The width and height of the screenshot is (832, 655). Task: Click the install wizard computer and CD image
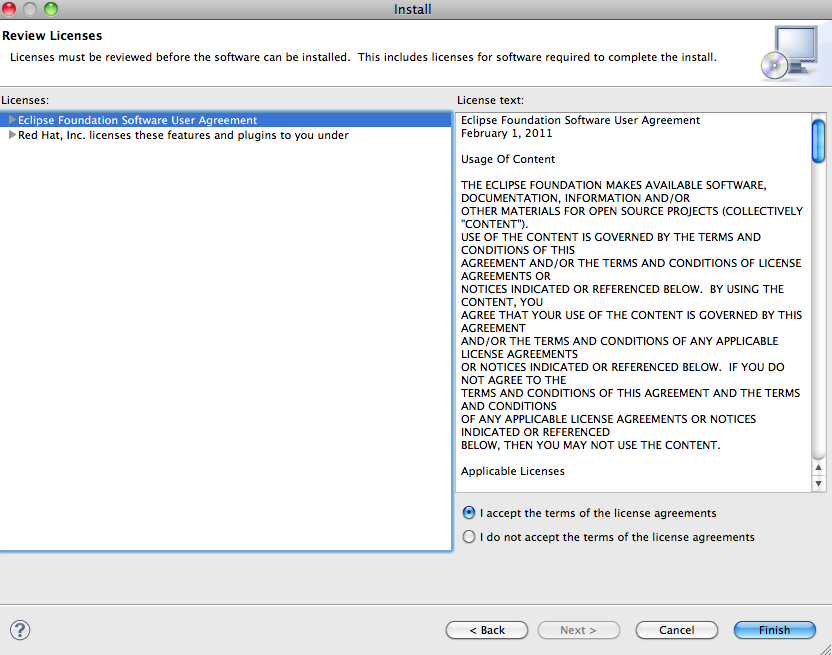click(x=789, y=53)
